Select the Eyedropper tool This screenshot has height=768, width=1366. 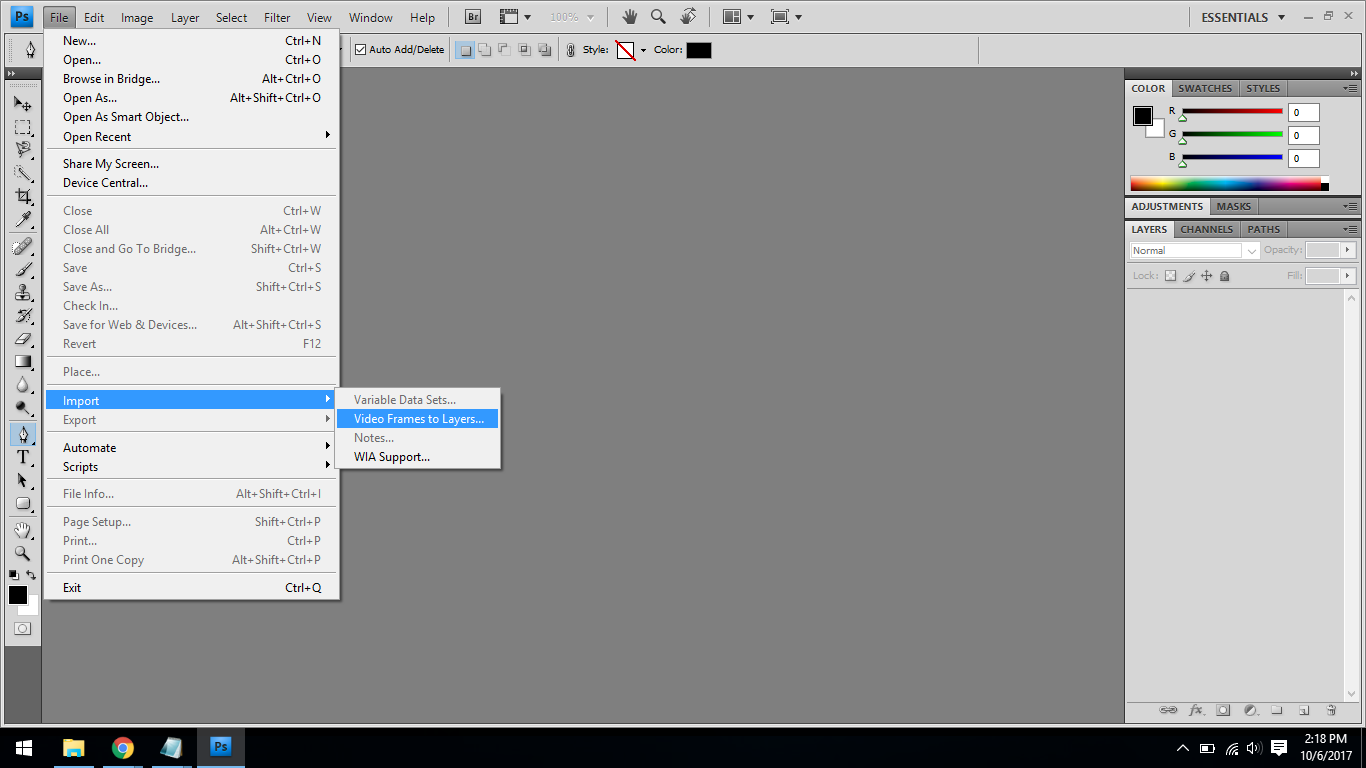point(23,219)
